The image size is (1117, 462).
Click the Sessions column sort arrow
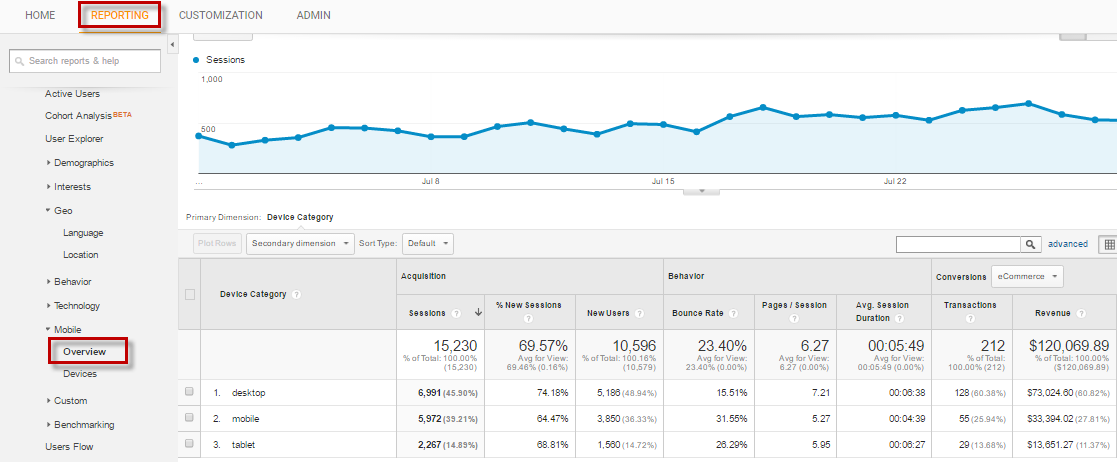(477, 313)
